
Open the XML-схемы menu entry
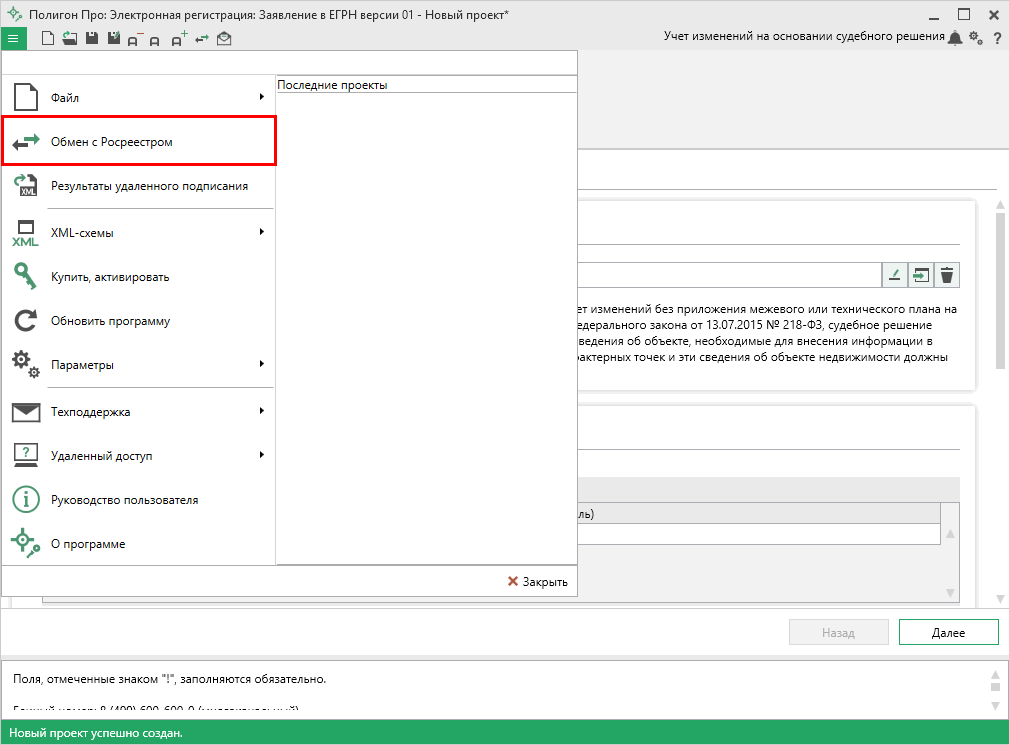[139, 233]
